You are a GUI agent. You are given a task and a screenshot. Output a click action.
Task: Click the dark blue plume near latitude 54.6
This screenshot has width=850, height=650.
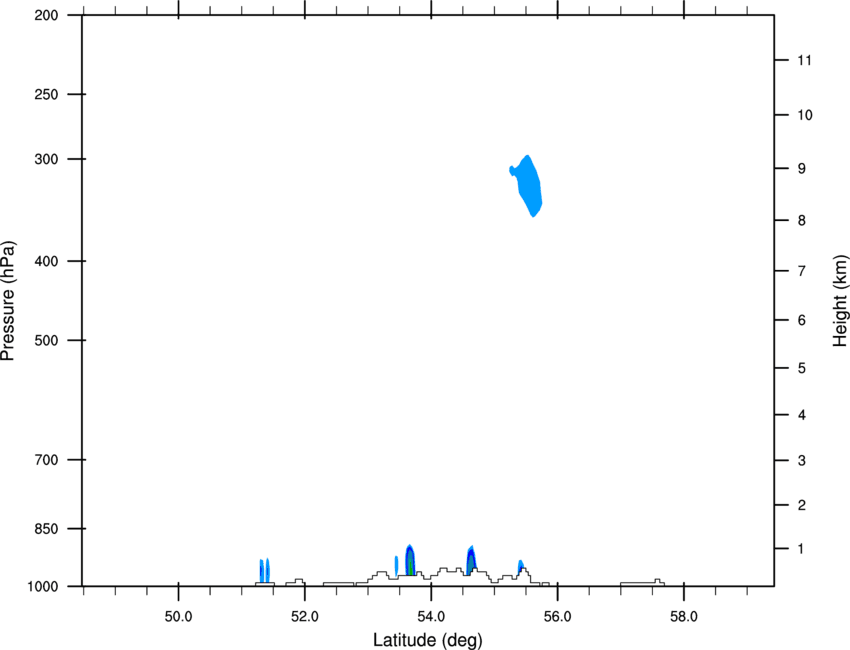pyautogui.click(x=471, y=560)
